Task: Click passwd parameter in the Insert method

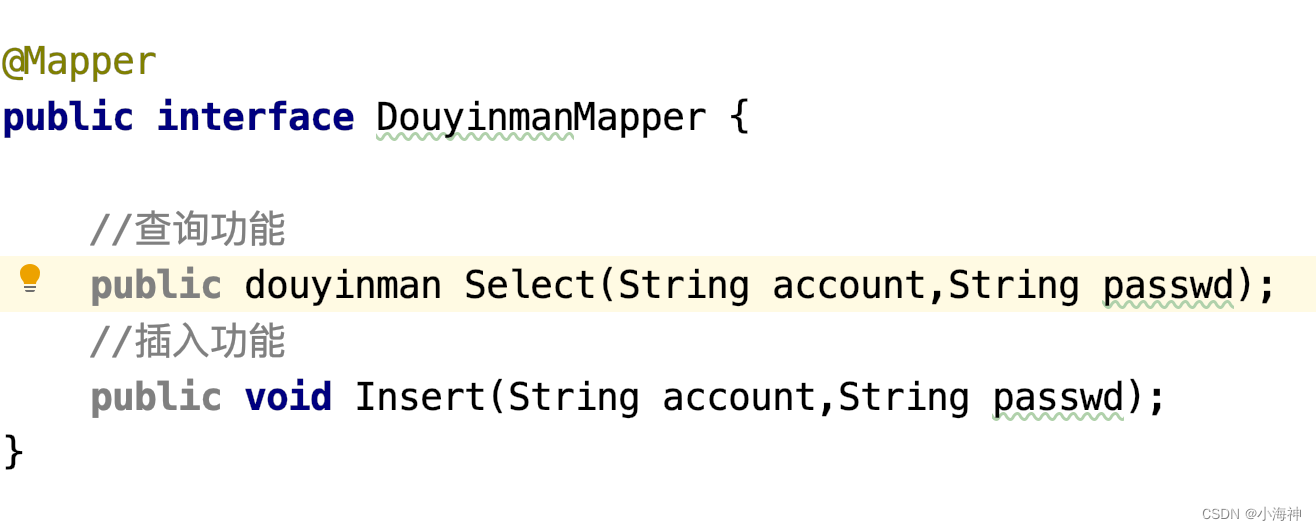Action: (x=1059, y=399)
